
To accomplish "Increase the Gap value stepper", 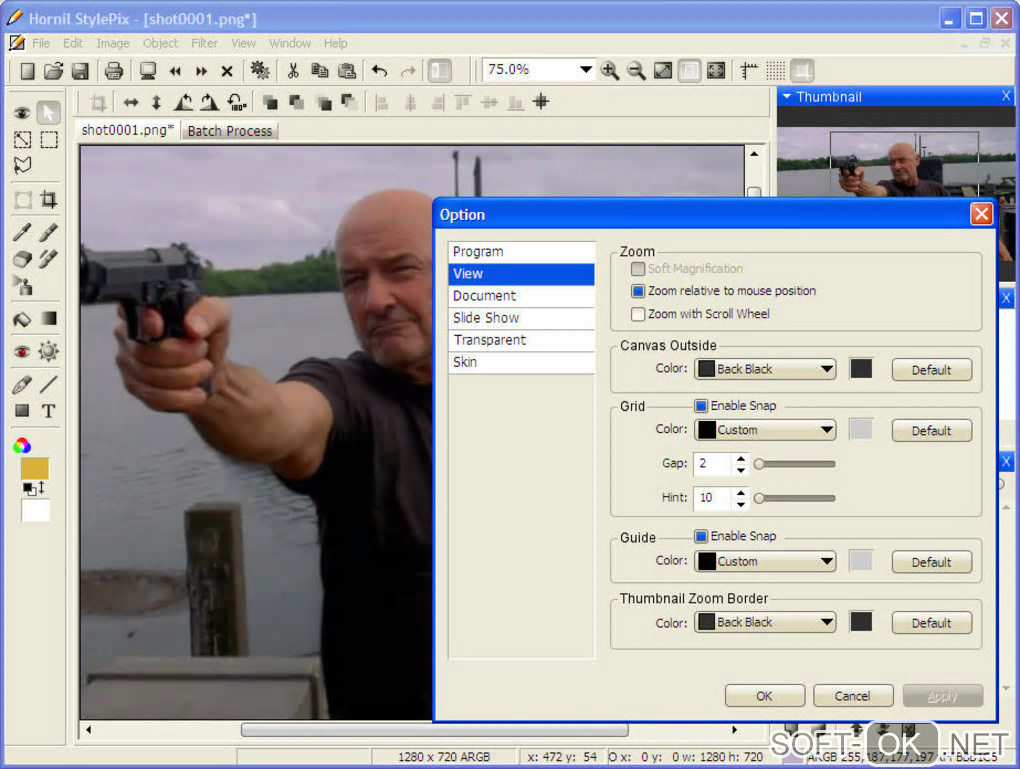I will [x=741, y=459].
